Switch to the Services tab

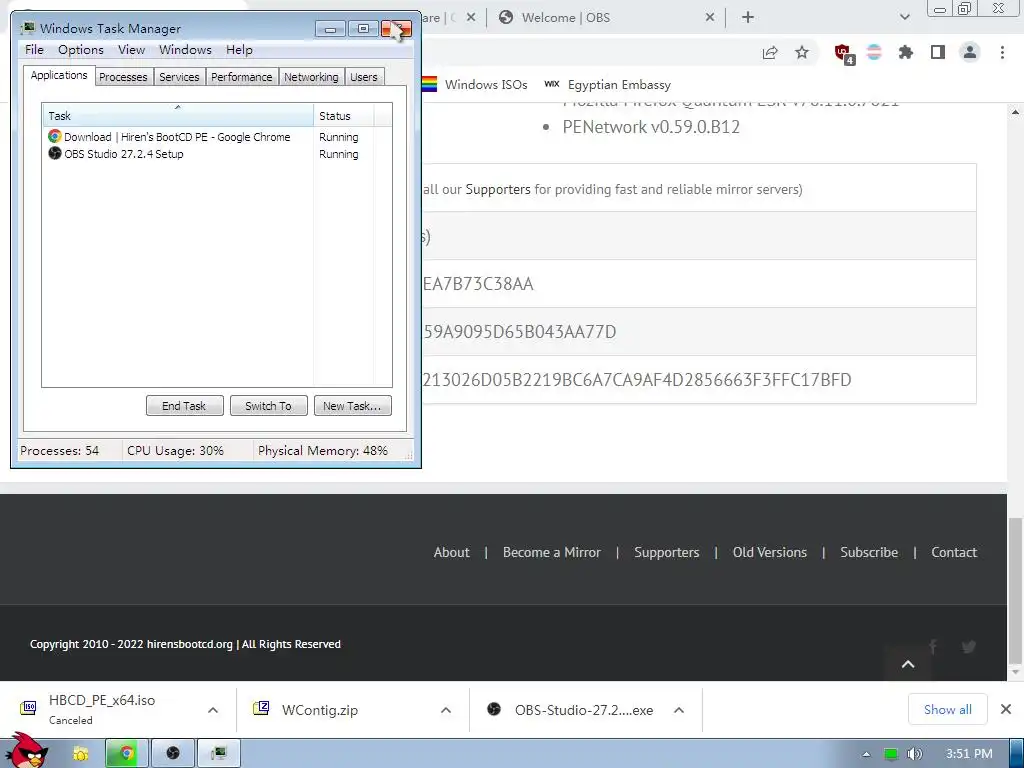point(180,77)
